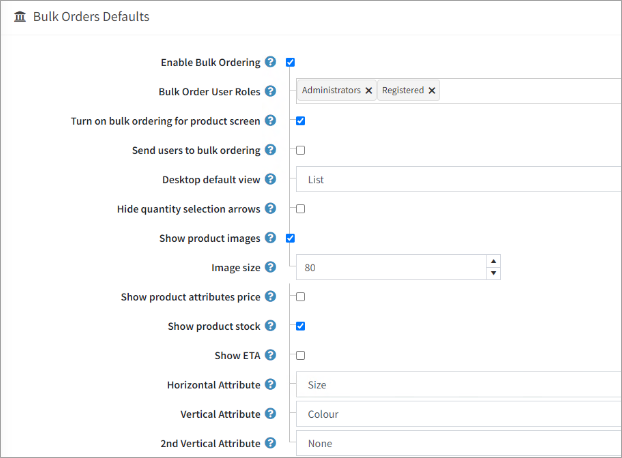Click help icon beside Horizontal Attribute
Viewport: 622px width, 458px height.
[271, 385]
